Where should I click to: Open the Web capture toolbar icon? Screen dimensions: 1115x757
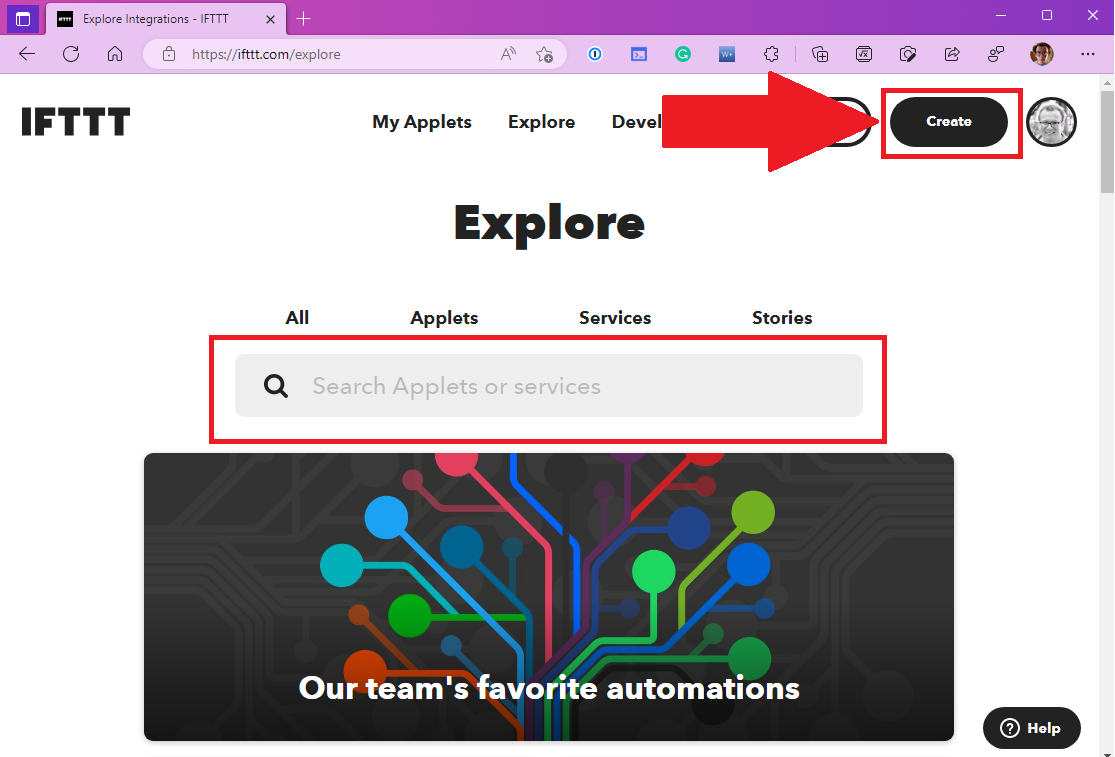pyautogui.click(x=908, y=54)
